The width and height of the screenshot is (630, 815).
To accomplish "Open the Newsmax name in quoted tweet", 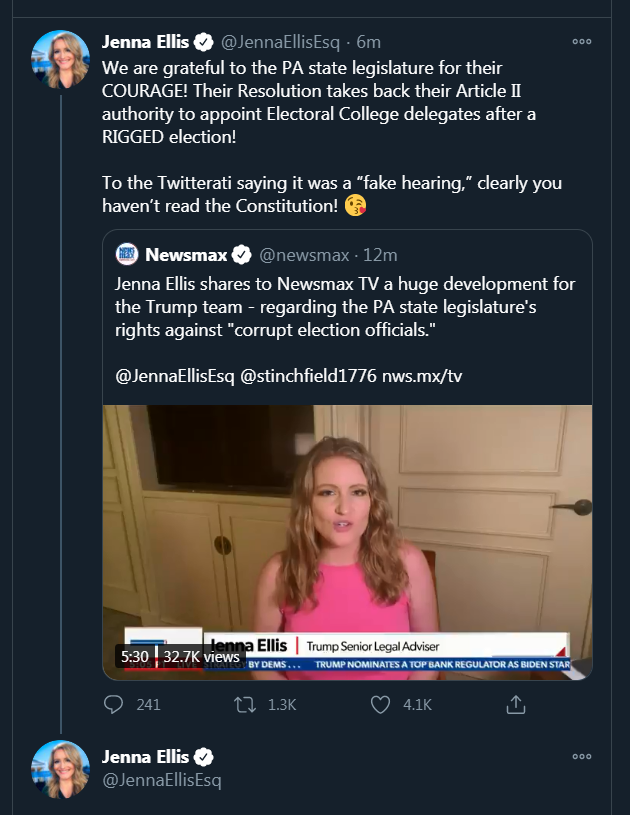I will pos(186,255).
